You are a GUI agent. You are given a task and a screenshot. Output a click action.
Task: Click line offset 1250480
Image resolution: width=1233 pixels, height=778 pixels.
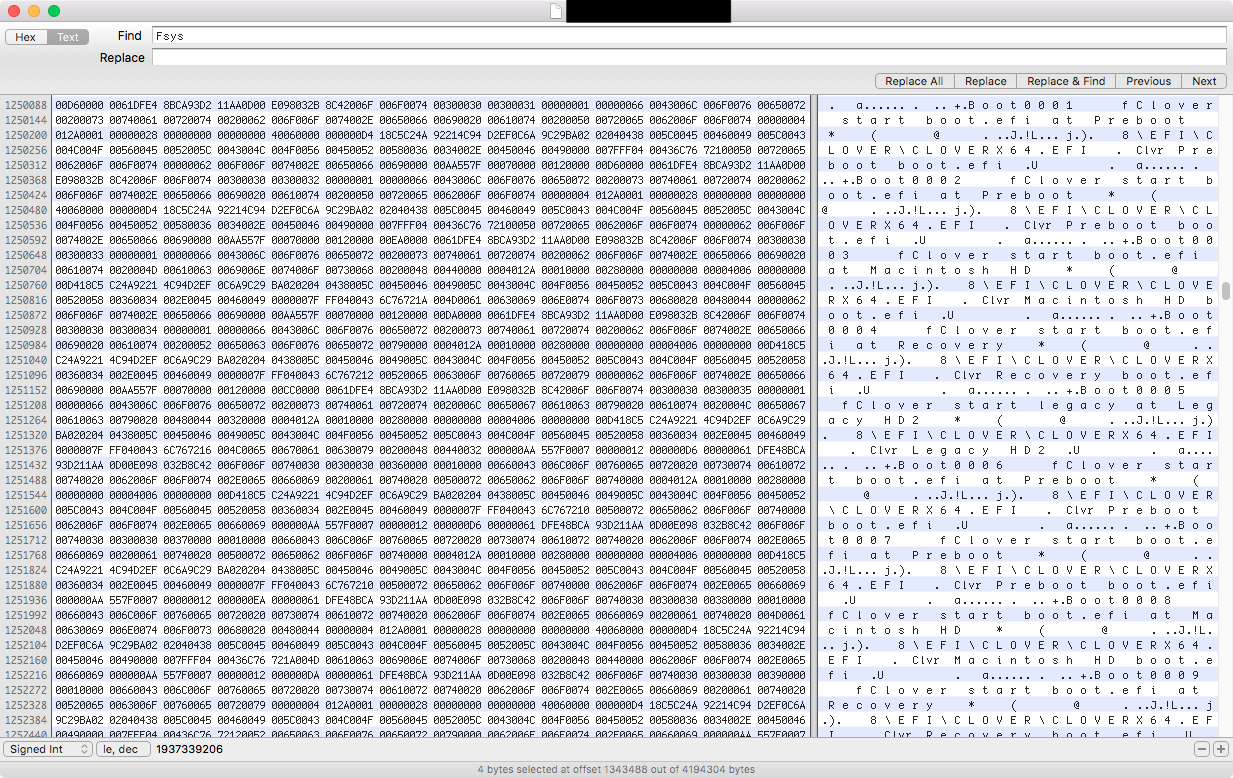tap(25, 210)
